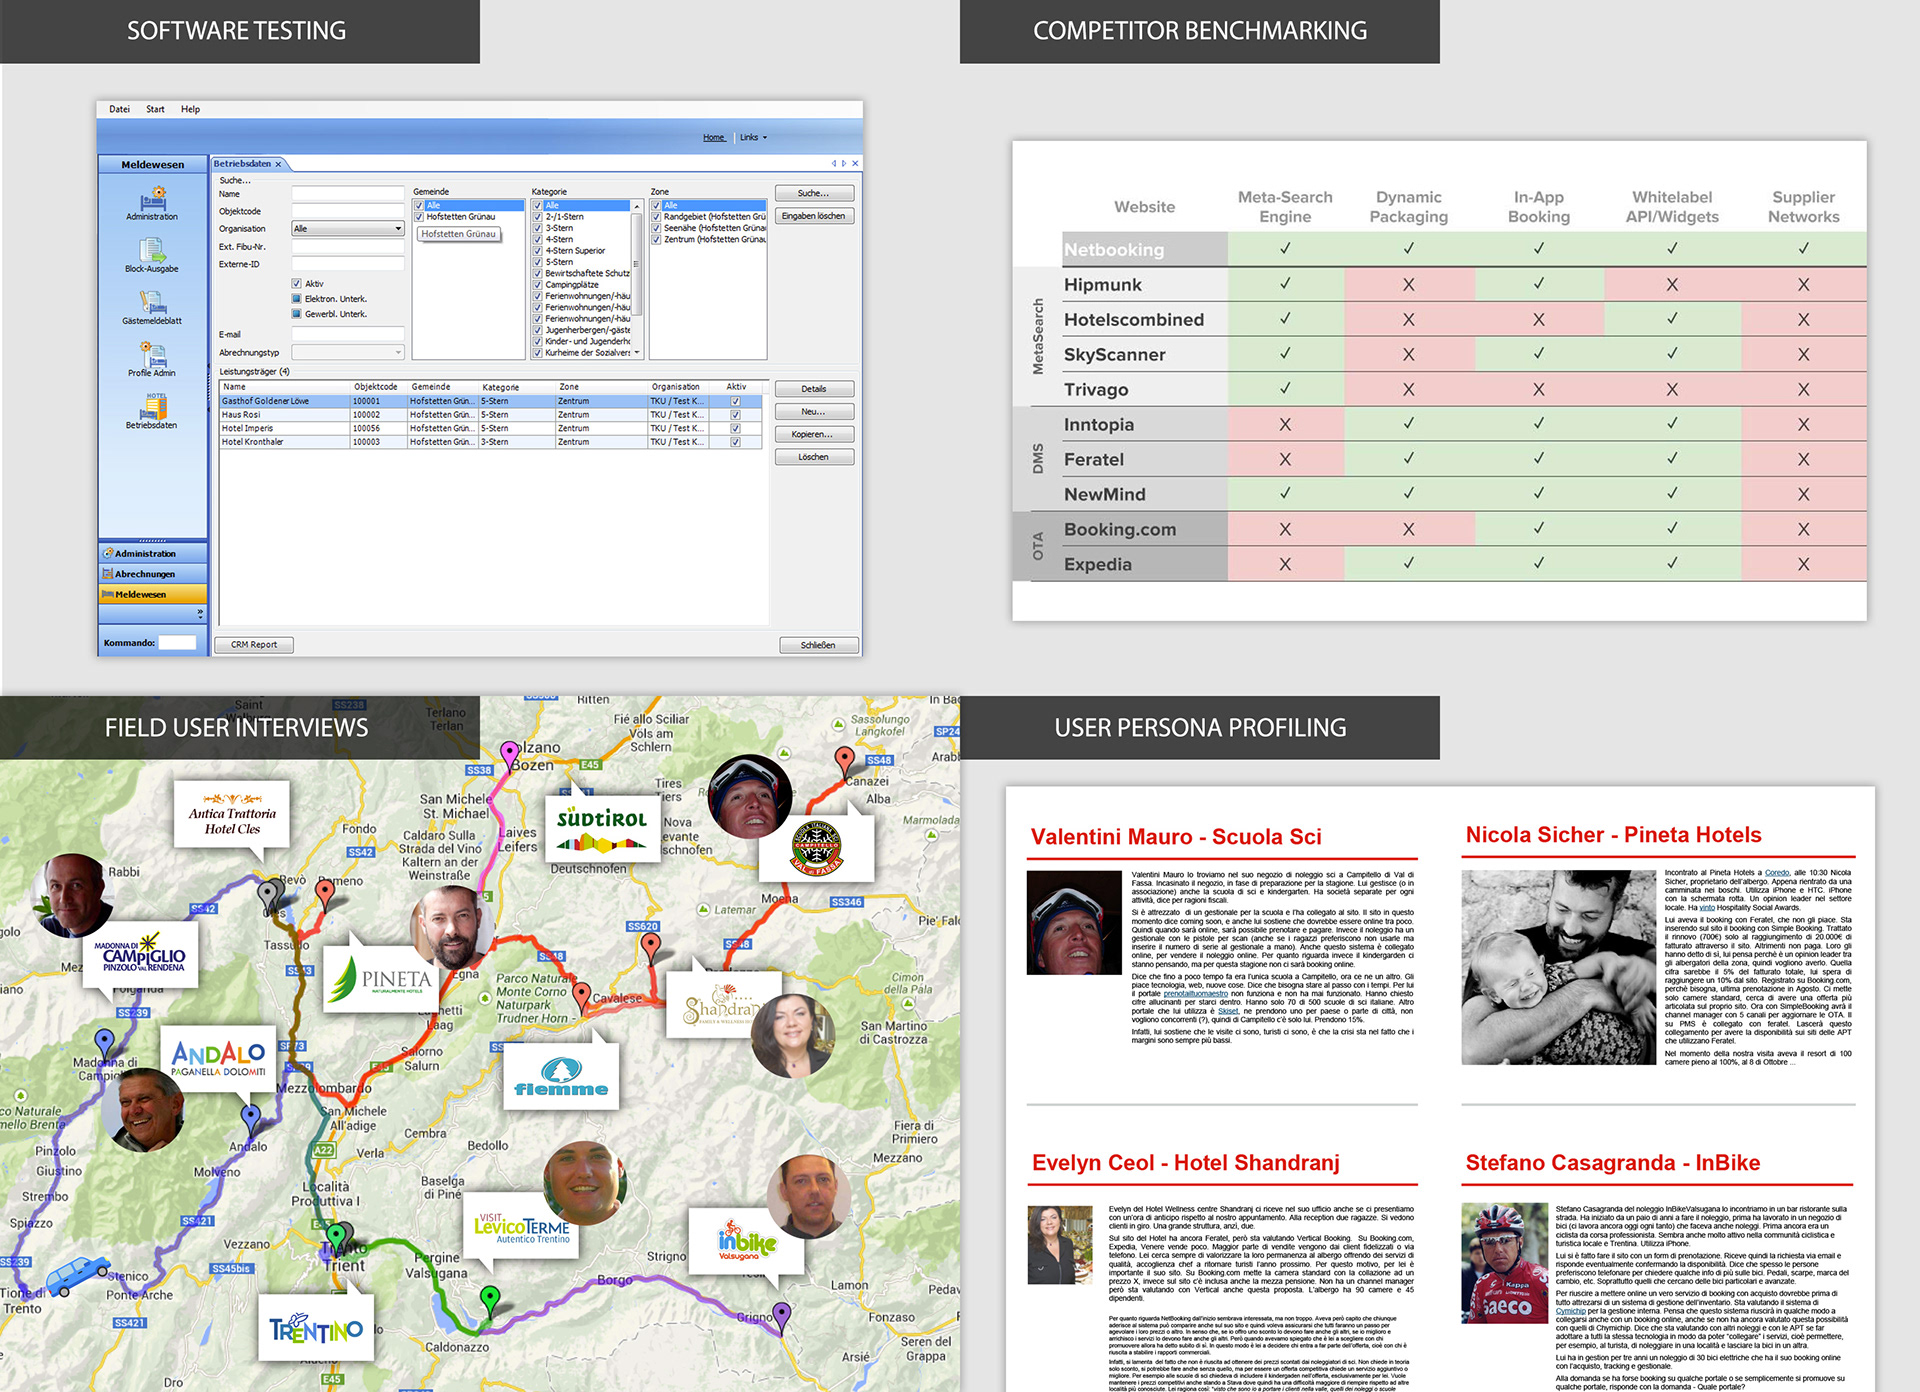Open the Betriebsdaten hotel icon in the sidebar
1920x1392 pixels.
tap(152, 411)
